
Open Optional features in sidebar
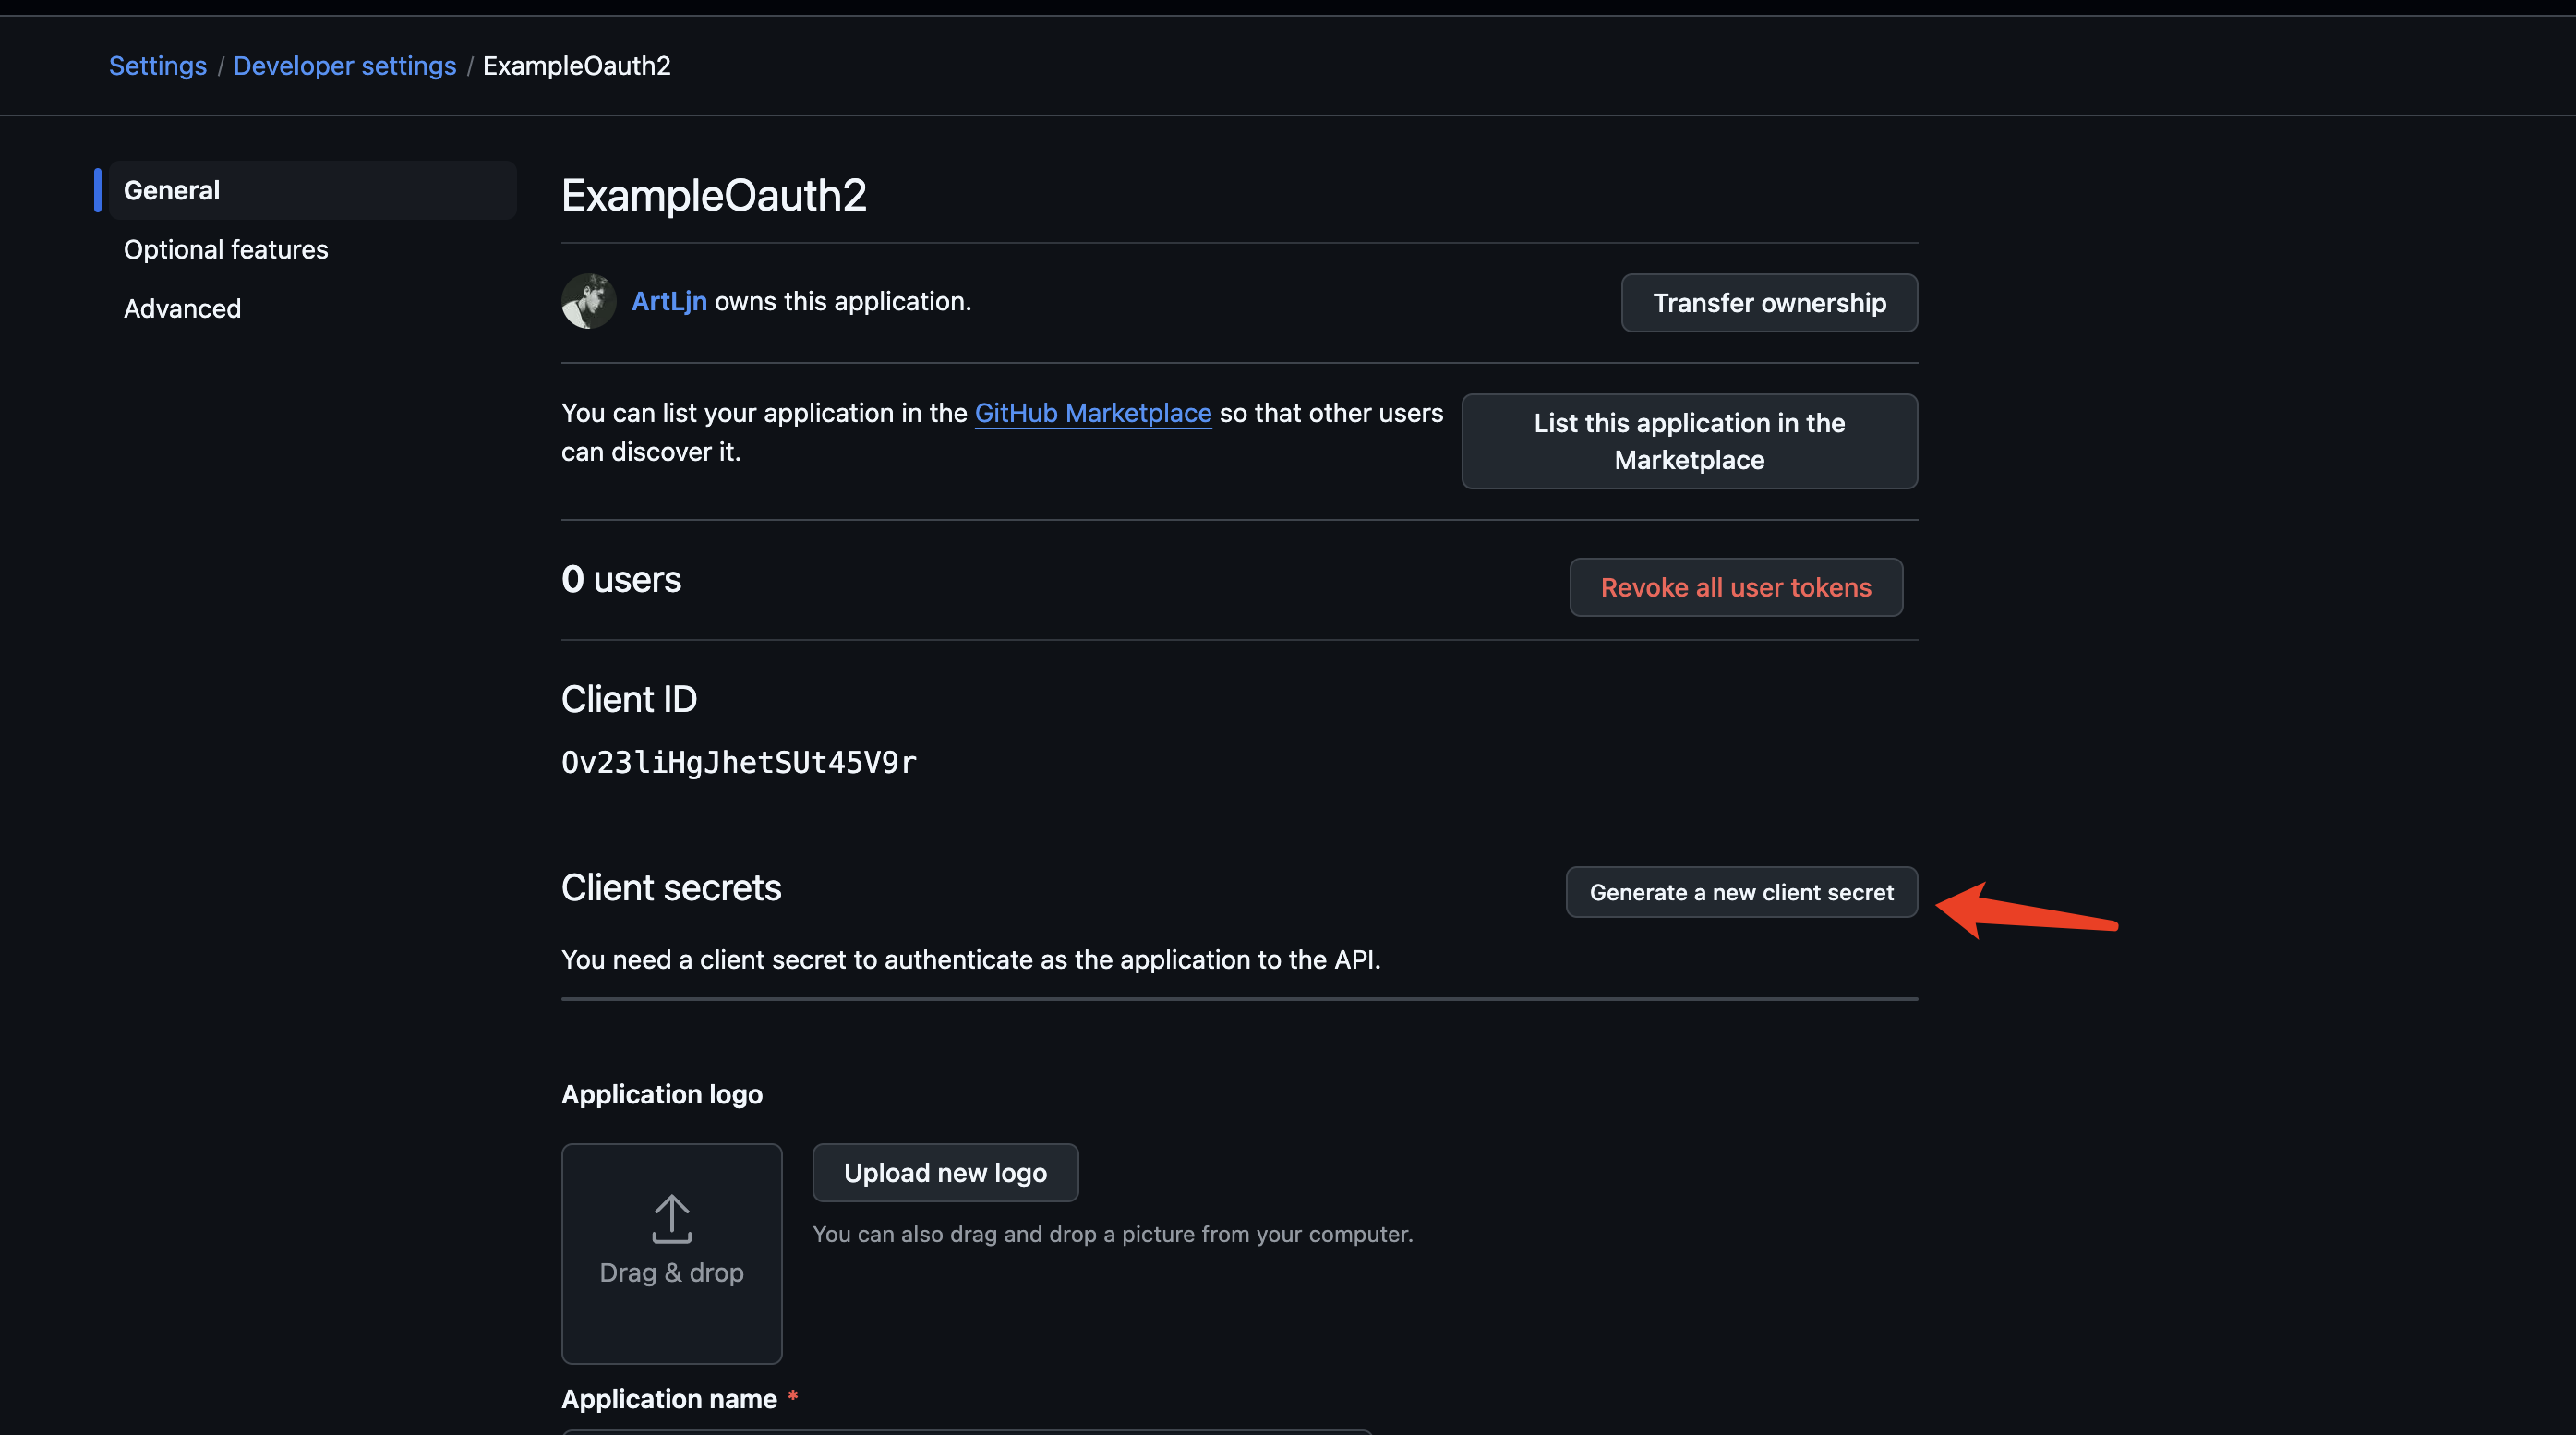(x=225, y=249)
